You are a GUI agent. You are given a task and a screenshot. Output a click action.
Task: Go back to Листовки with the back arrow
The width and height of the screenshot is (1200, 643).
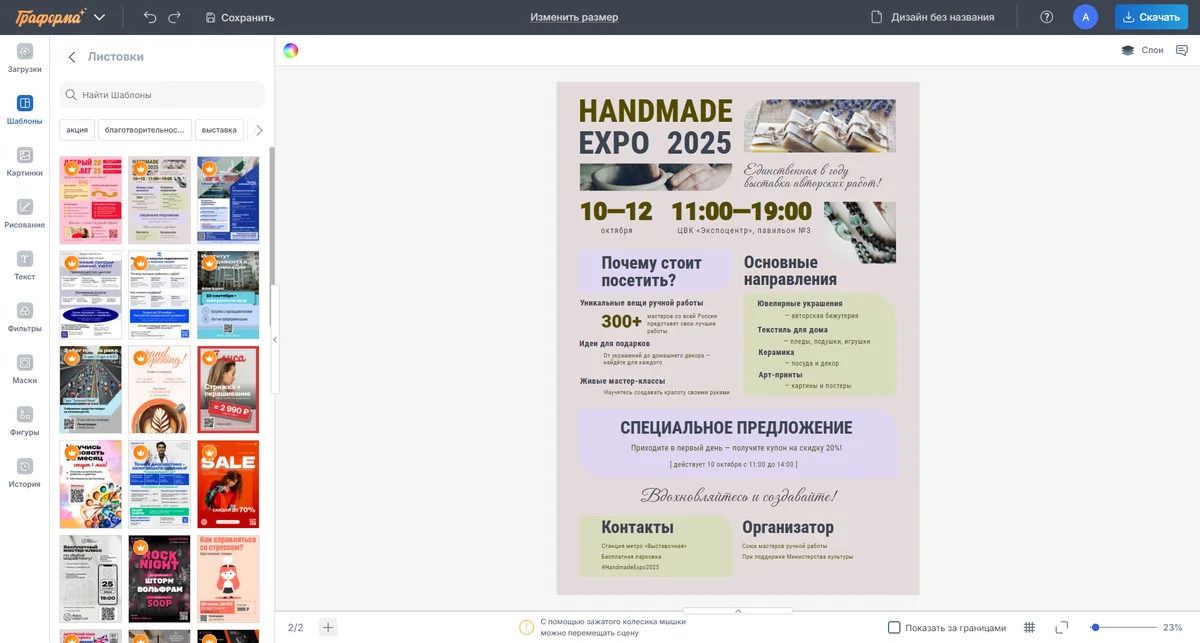[x=70, y=58]
